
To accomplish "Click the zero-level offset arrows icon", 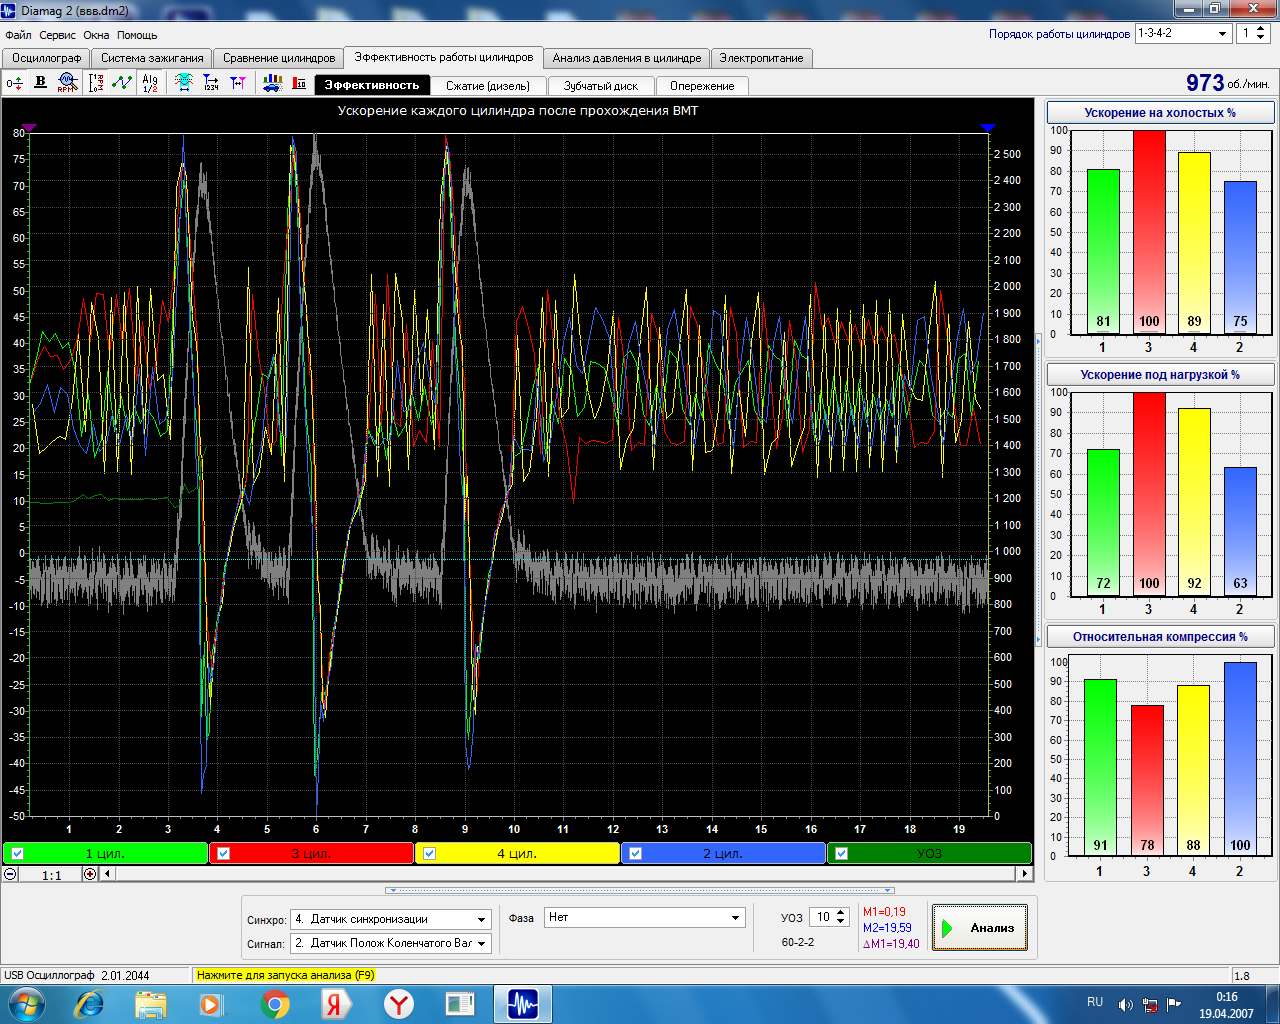I will [14, 83].
